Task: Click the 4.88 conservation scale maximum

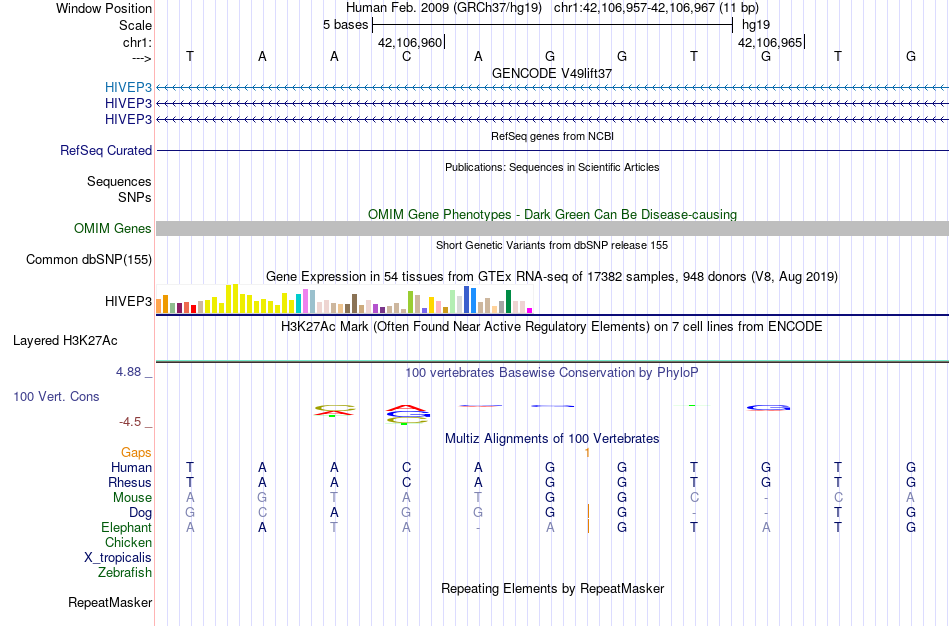Action: (128, 371)
